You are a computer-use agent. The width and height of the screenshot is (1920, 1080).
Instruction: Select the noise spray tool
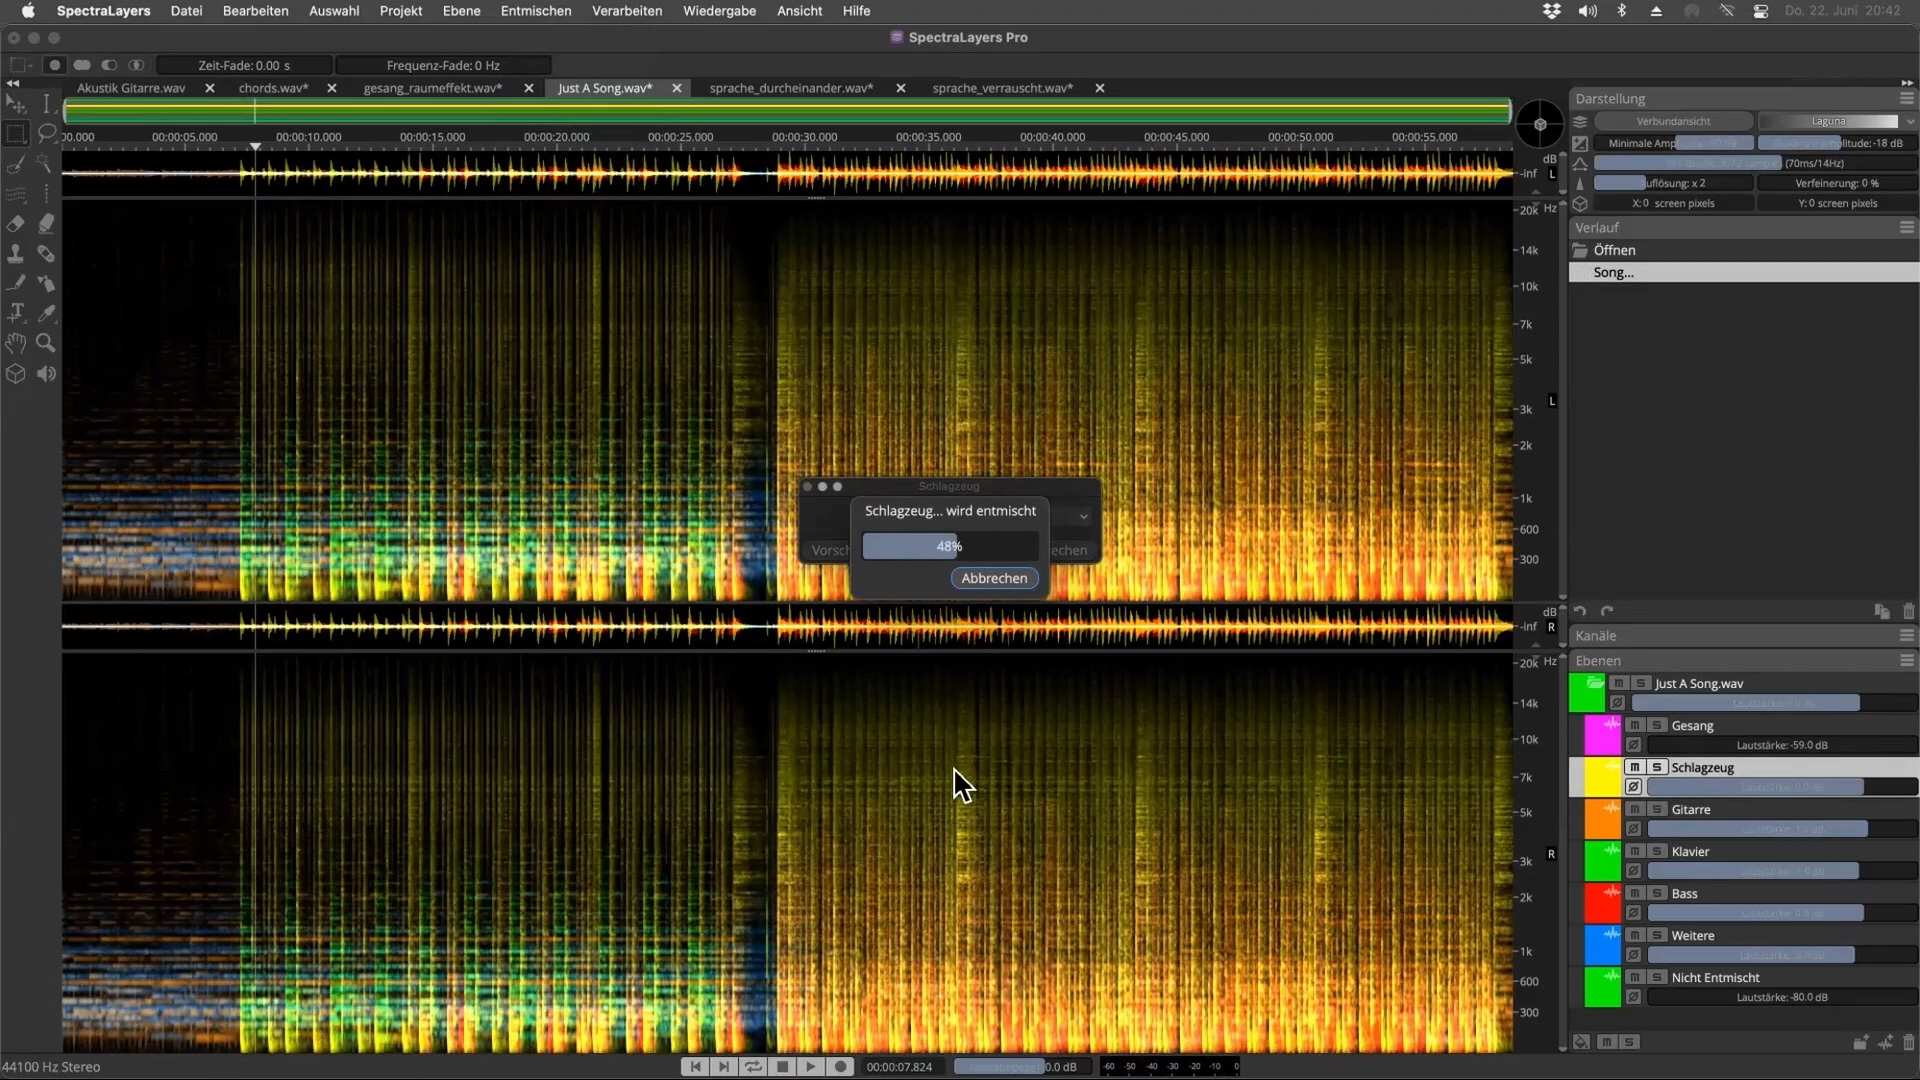pos(46,284)
